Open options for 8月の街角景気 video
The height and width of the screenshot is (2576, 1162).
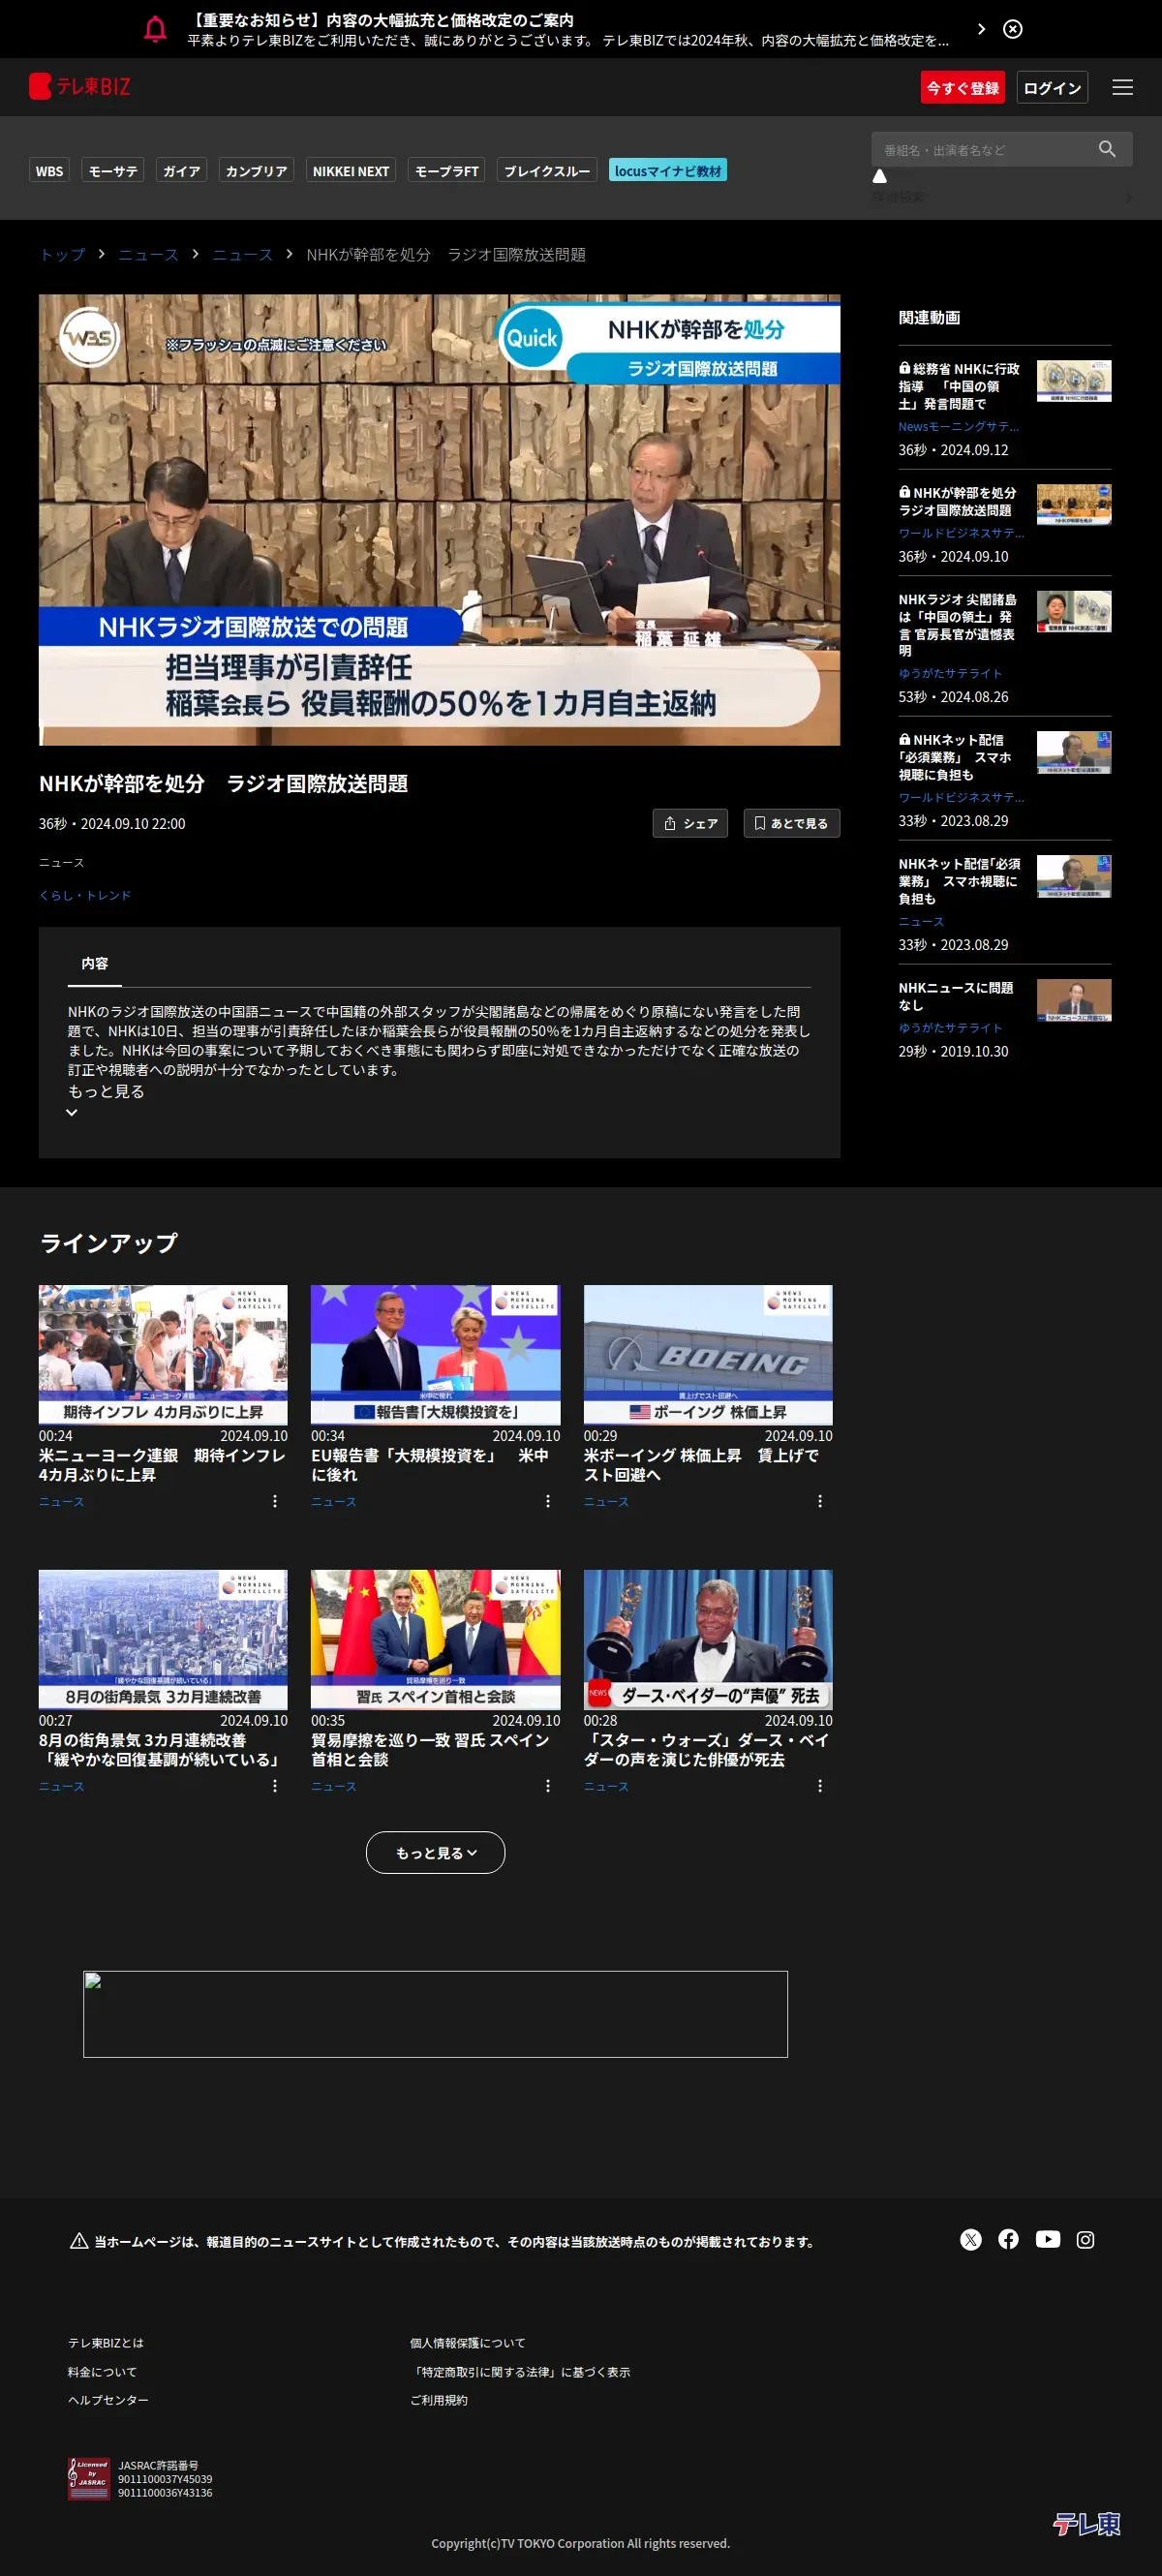[x=275, y=1785]
